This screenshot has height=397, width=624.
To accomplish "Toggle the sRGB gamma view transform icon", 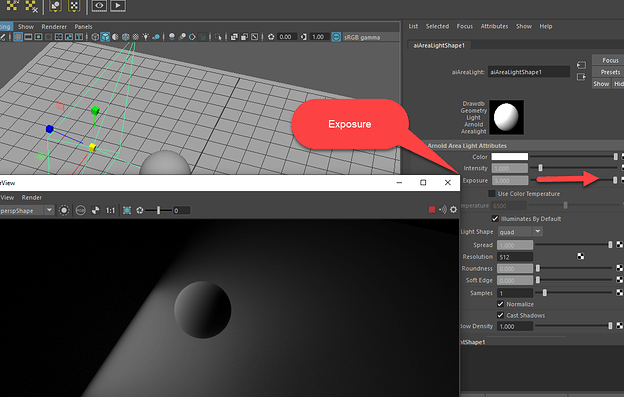I will [336, 37].
